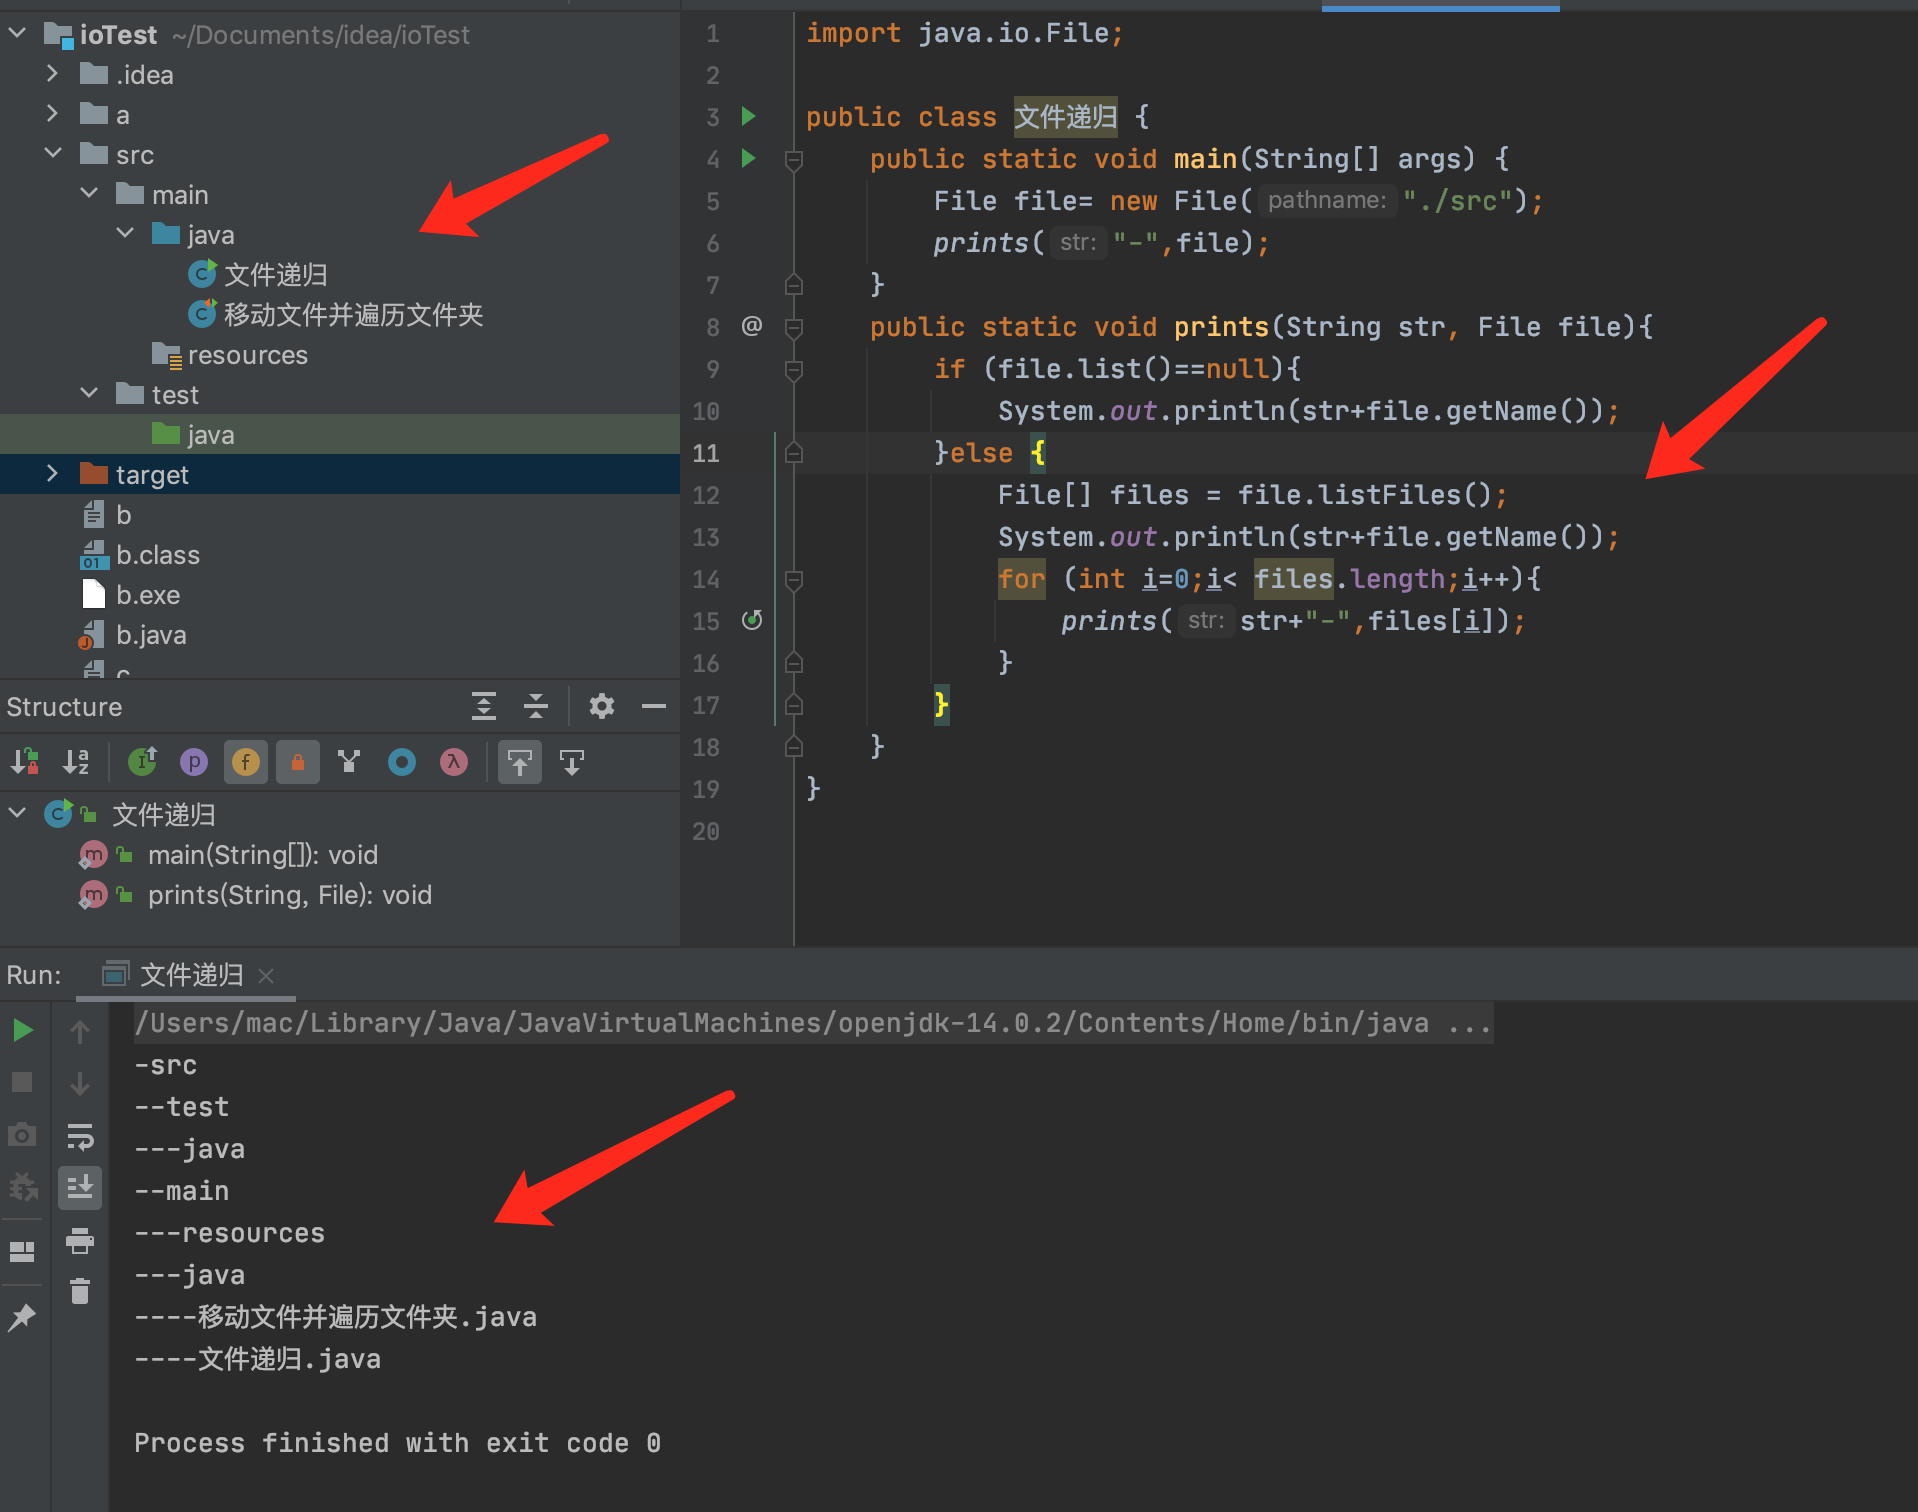The width and height of the screenshot is (1918, 1512).
Task: Select class 移动文件并遍历文件夹 in project tree
Action: [x=353, y=314]
